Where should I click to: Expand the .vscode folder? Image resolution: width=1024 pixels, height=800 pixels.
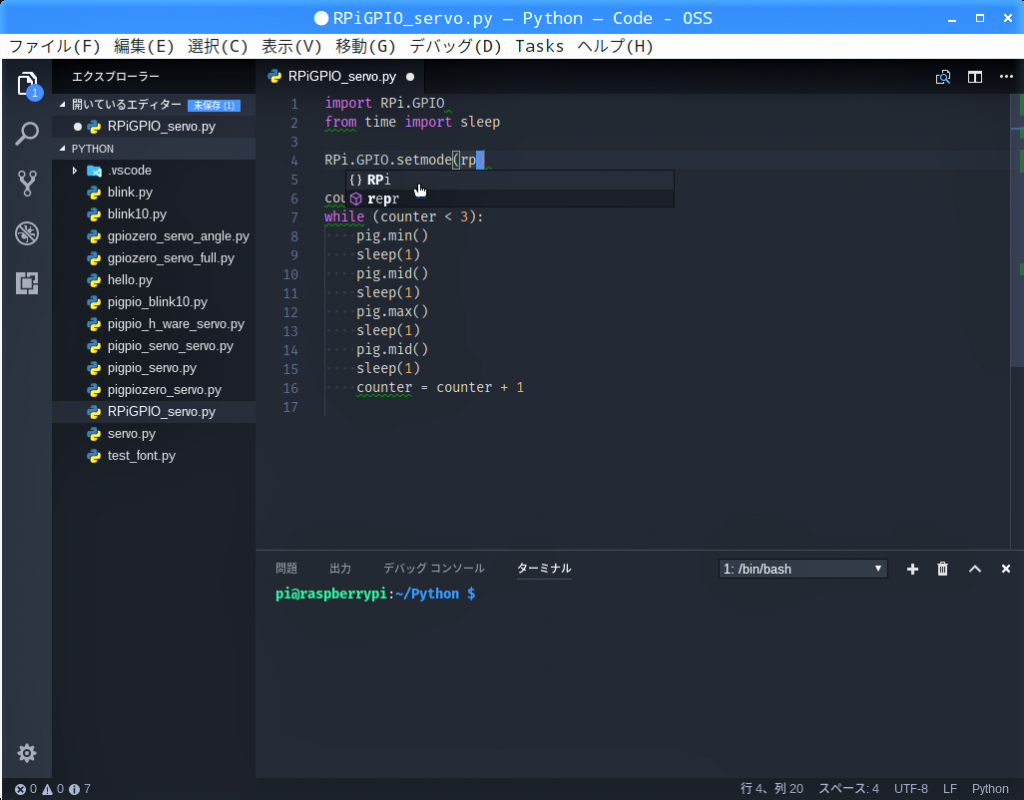coord(75,170)
